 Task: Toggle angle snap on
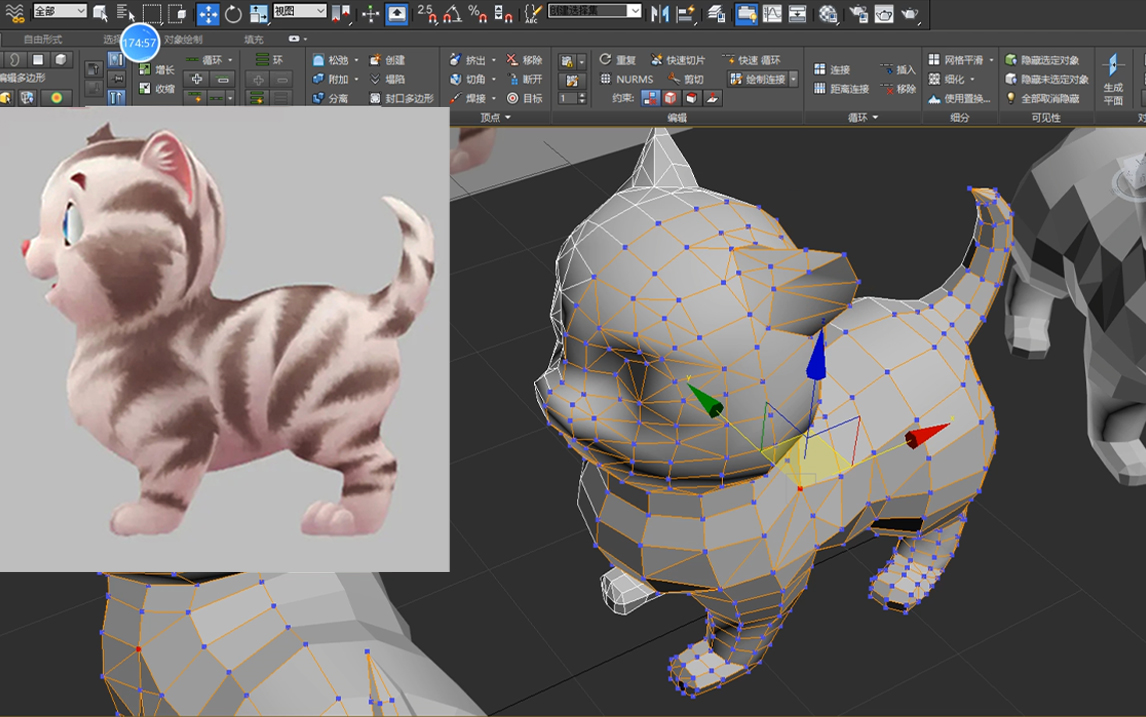452,13
